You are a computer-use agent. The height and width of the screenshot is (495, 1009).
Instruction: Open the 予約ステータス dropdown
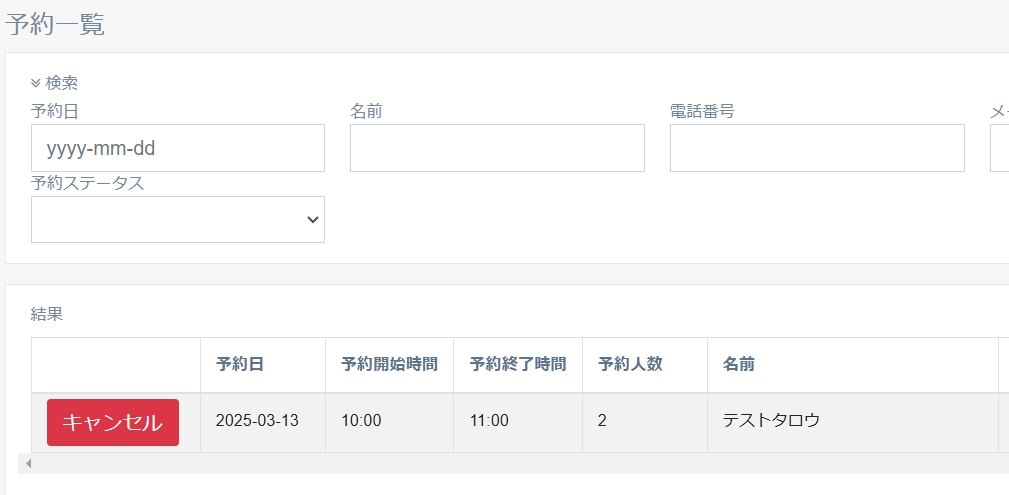click(x=178, y=219)
